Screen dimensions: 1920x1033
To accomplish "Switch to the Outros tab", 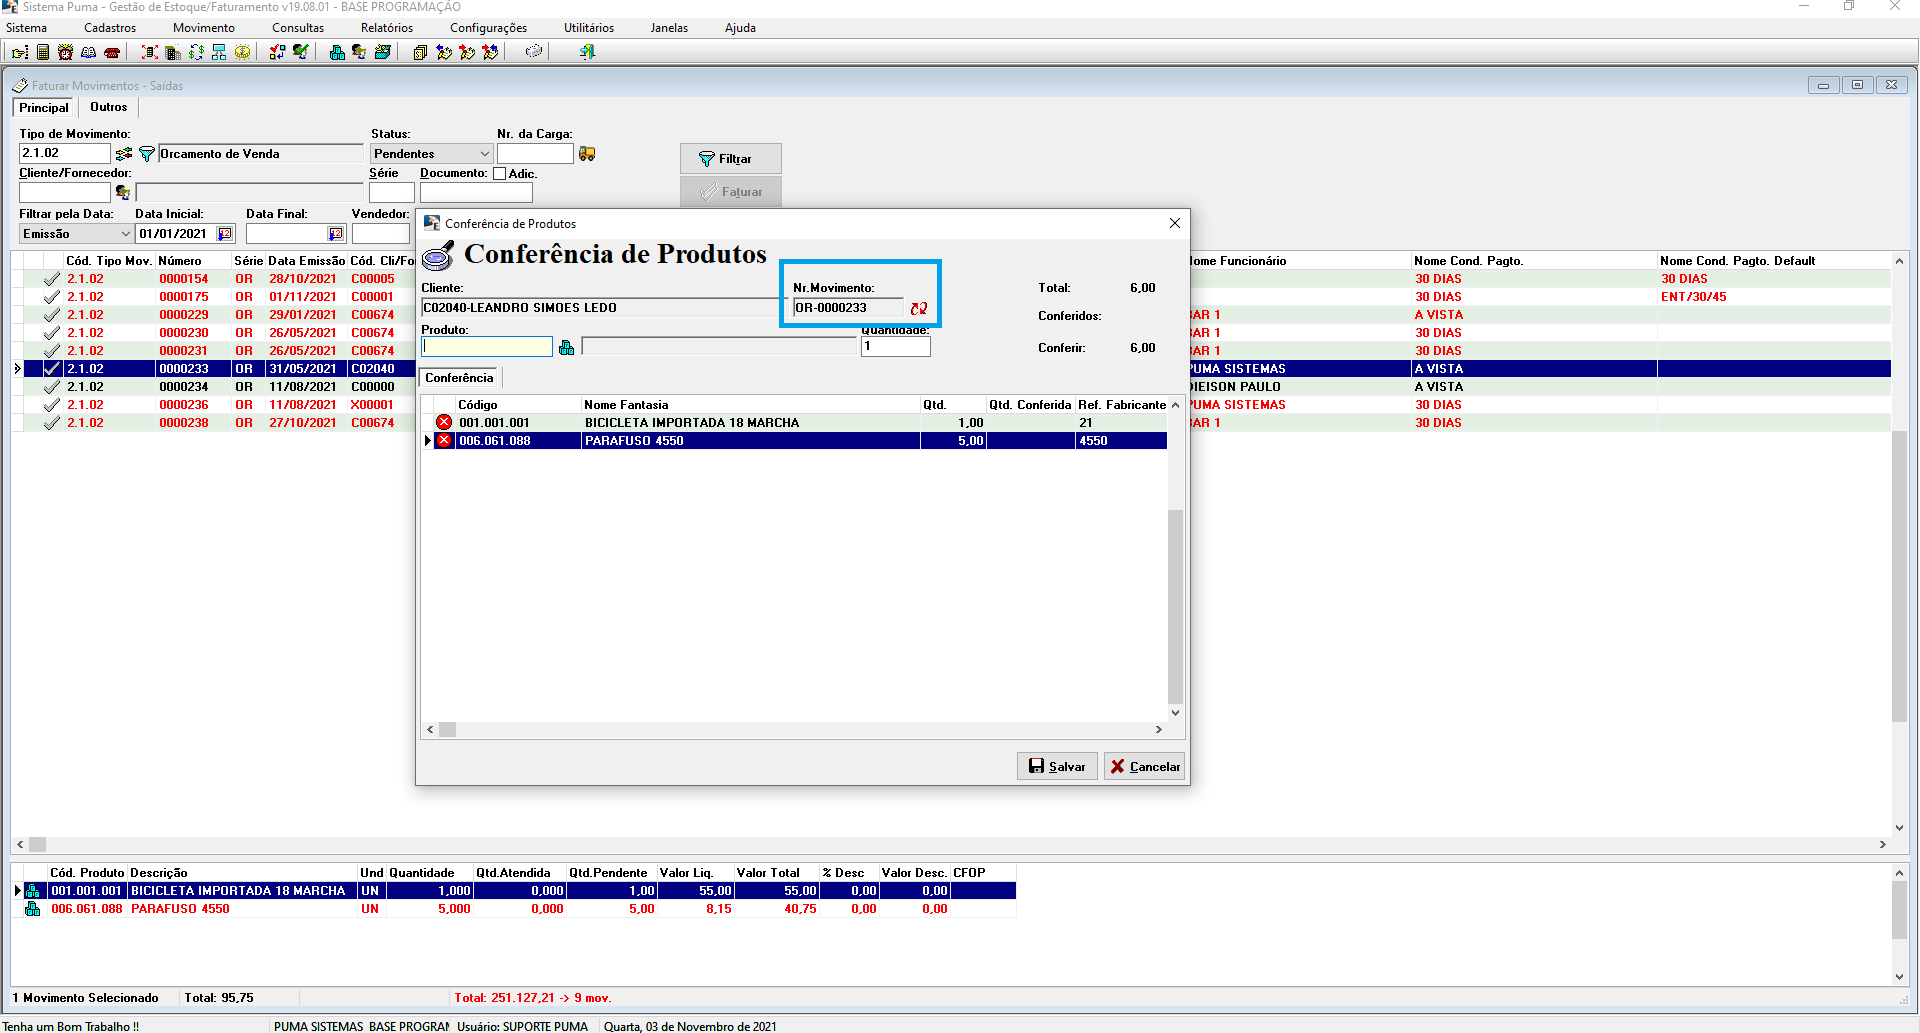I will click(108, 107).
